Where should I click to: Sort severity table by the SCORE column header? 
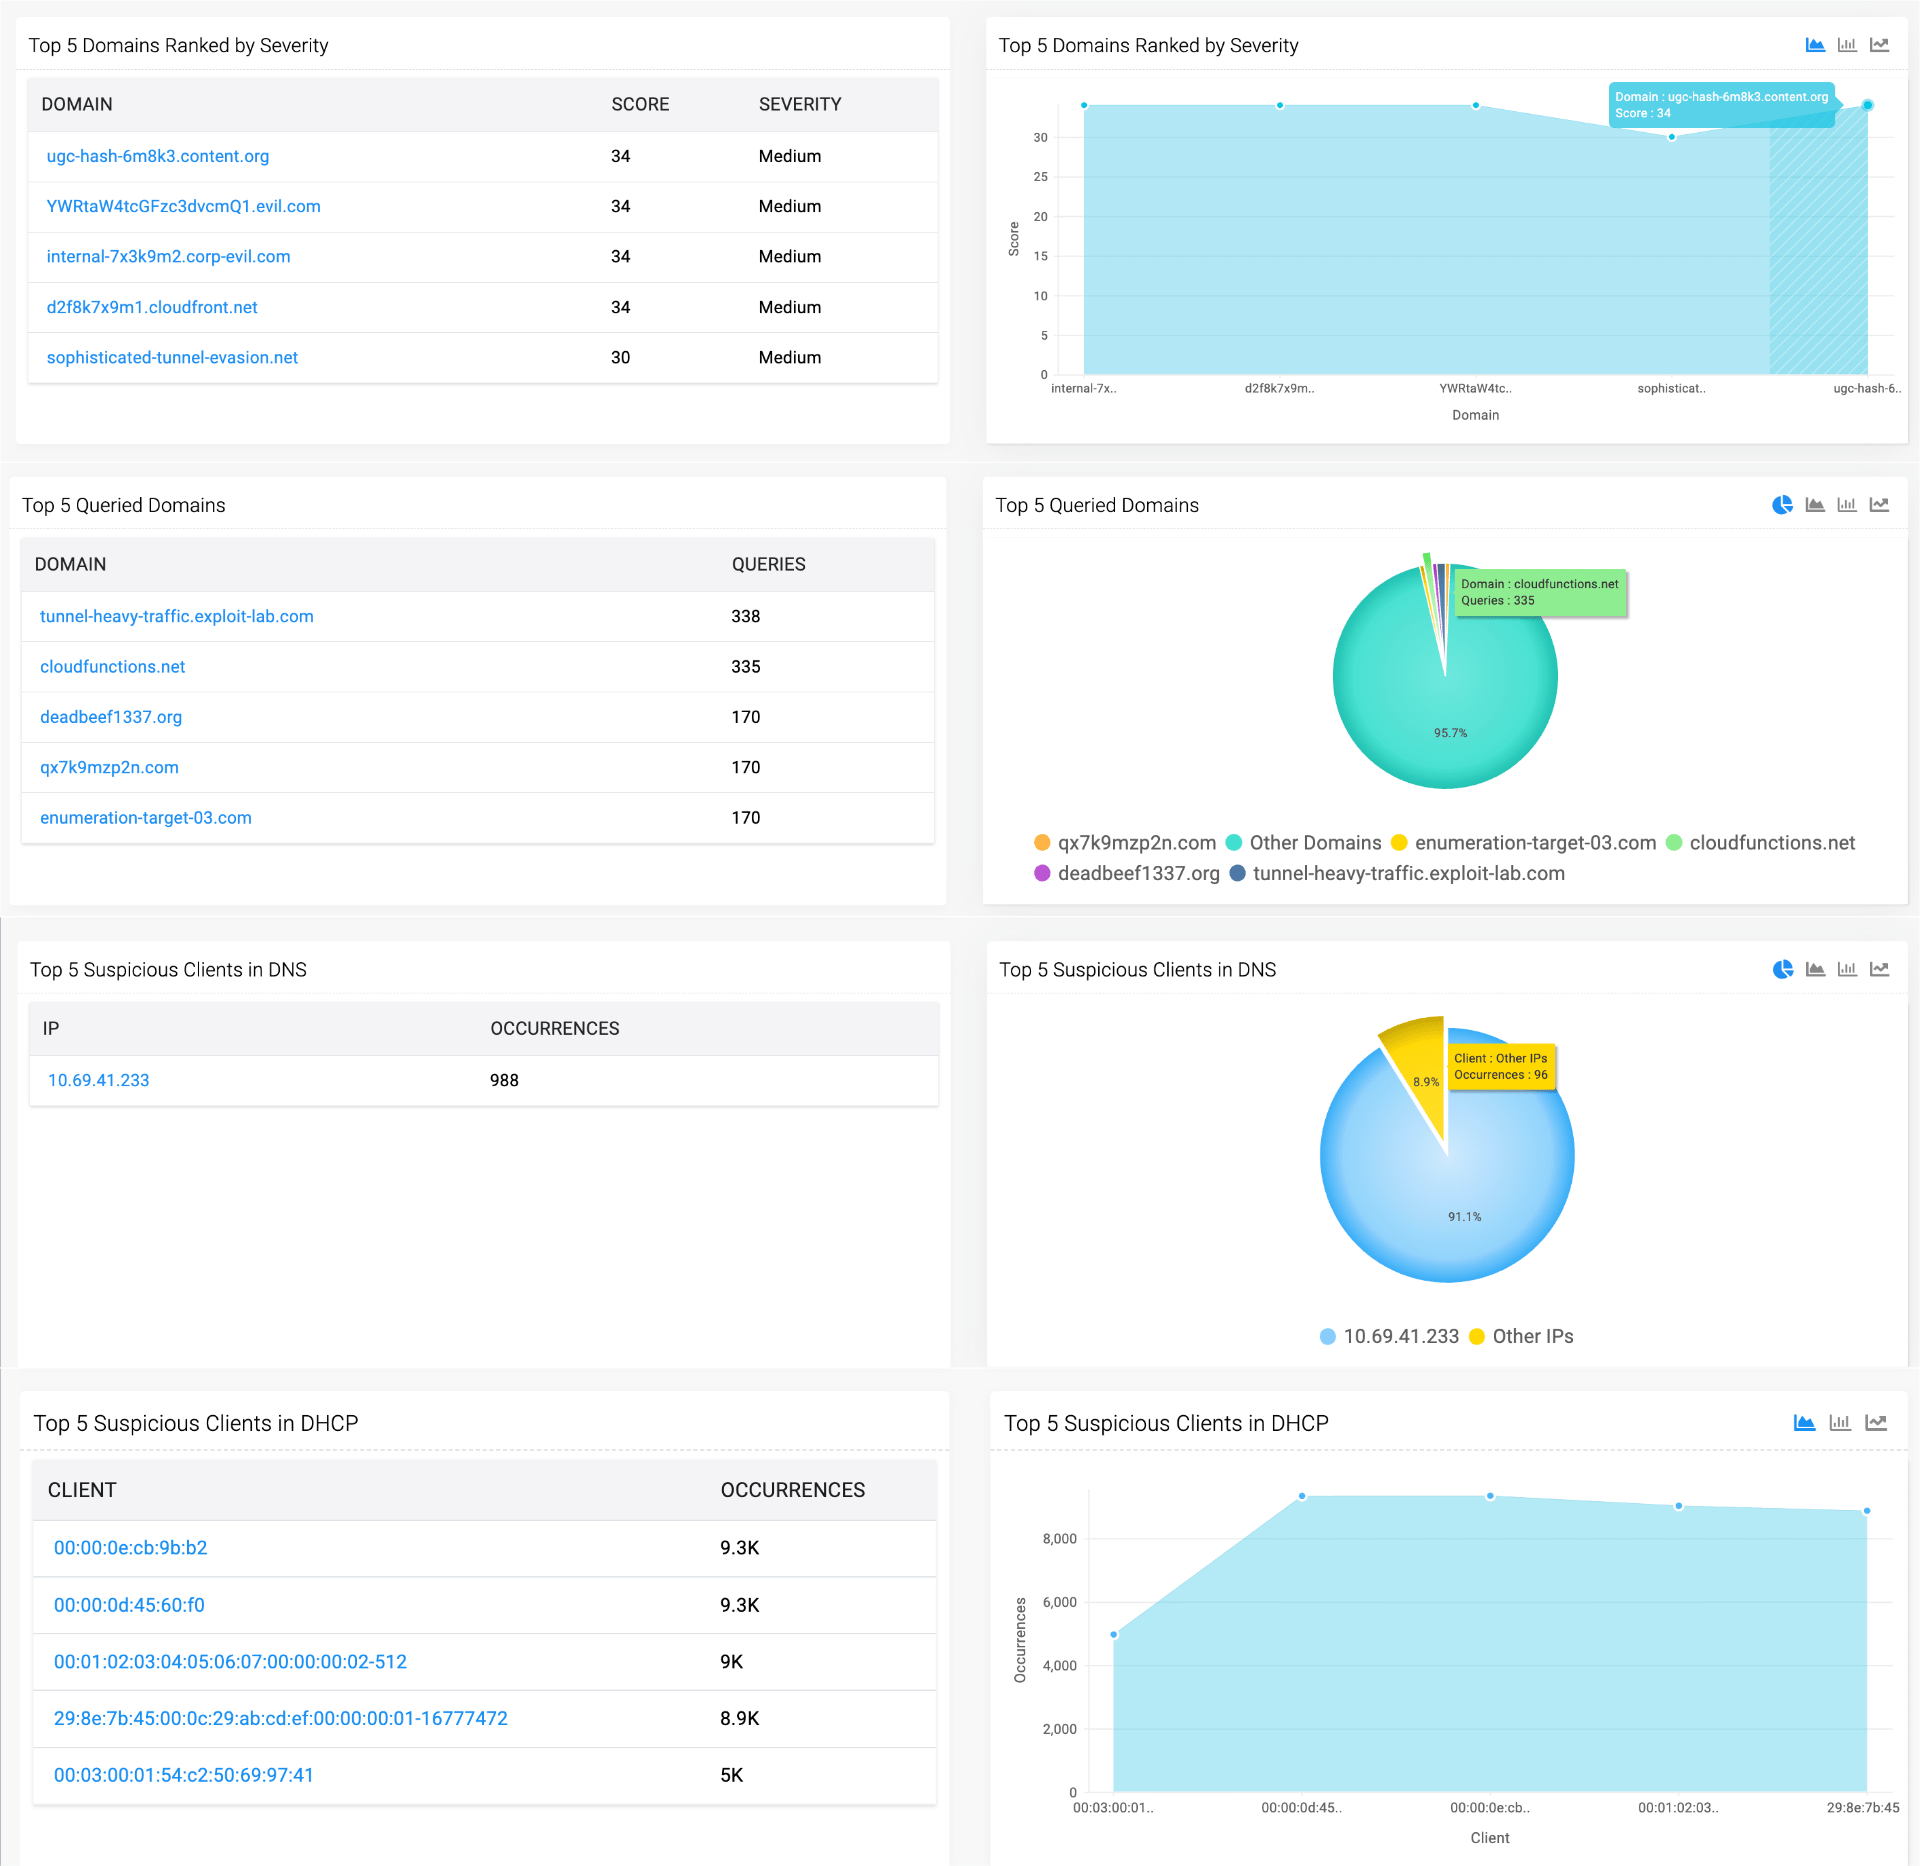pos(640,104)
